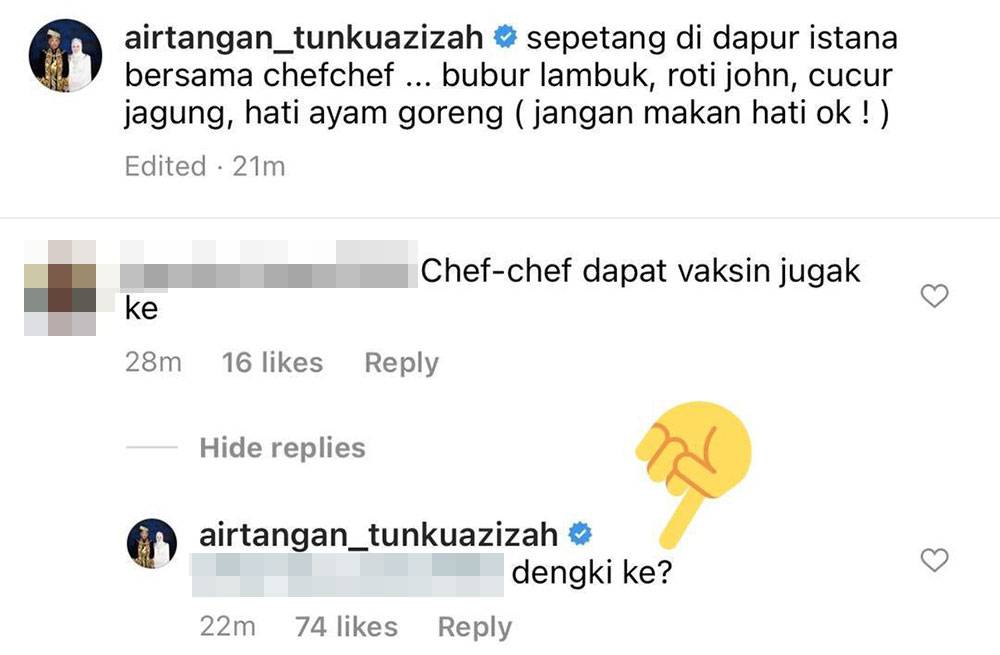Image resolution: width=1000 pixels, height=655 pixels.
Task: Reply to the 22m "dengki ke?" comment
Action: point(474,627)
